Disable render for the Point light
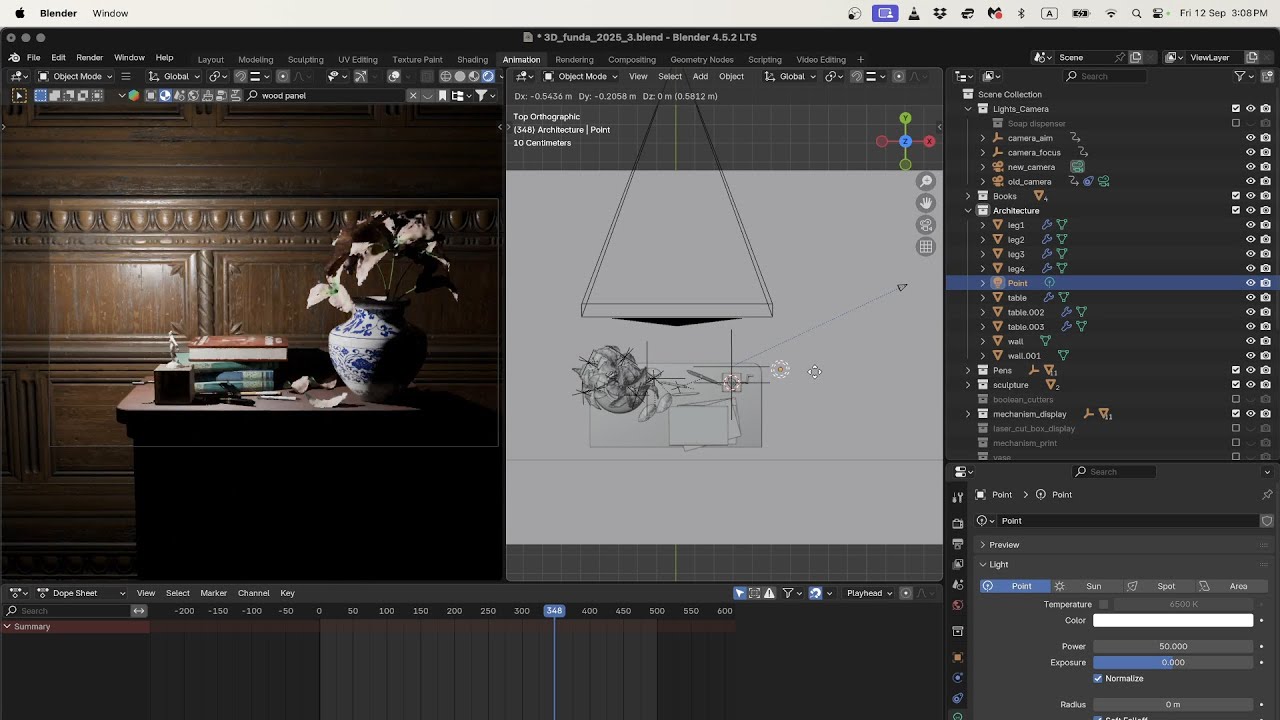 tap(1266, 283)
